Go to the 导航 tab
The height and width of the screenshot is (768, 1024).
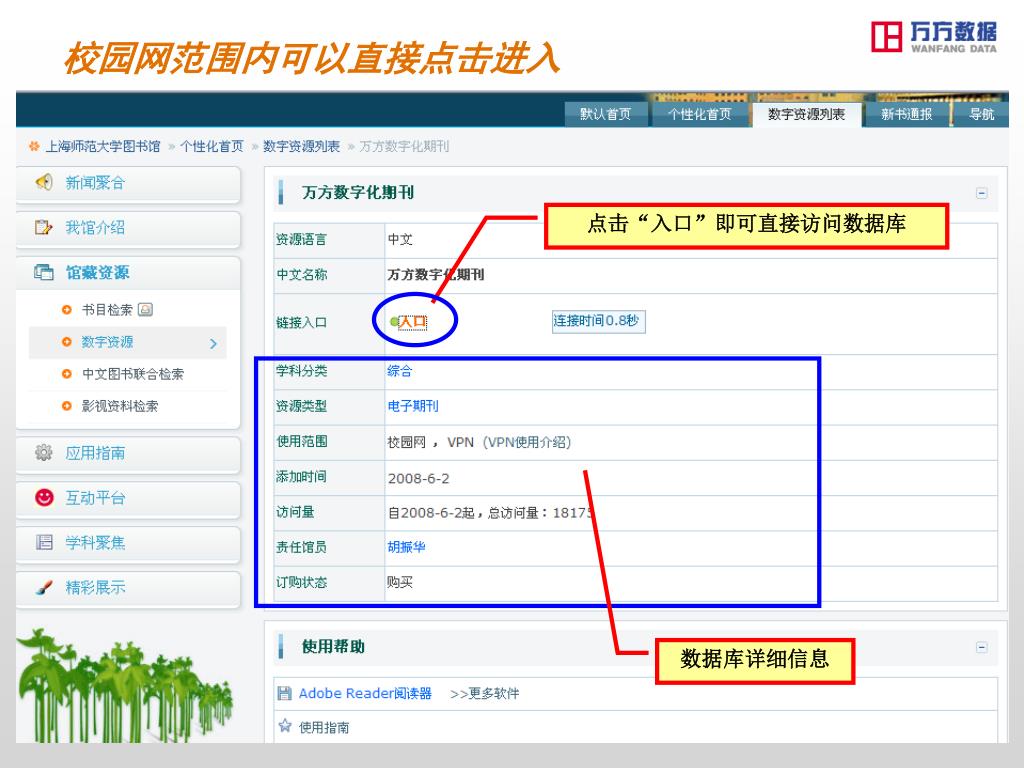tap(981, 114)
